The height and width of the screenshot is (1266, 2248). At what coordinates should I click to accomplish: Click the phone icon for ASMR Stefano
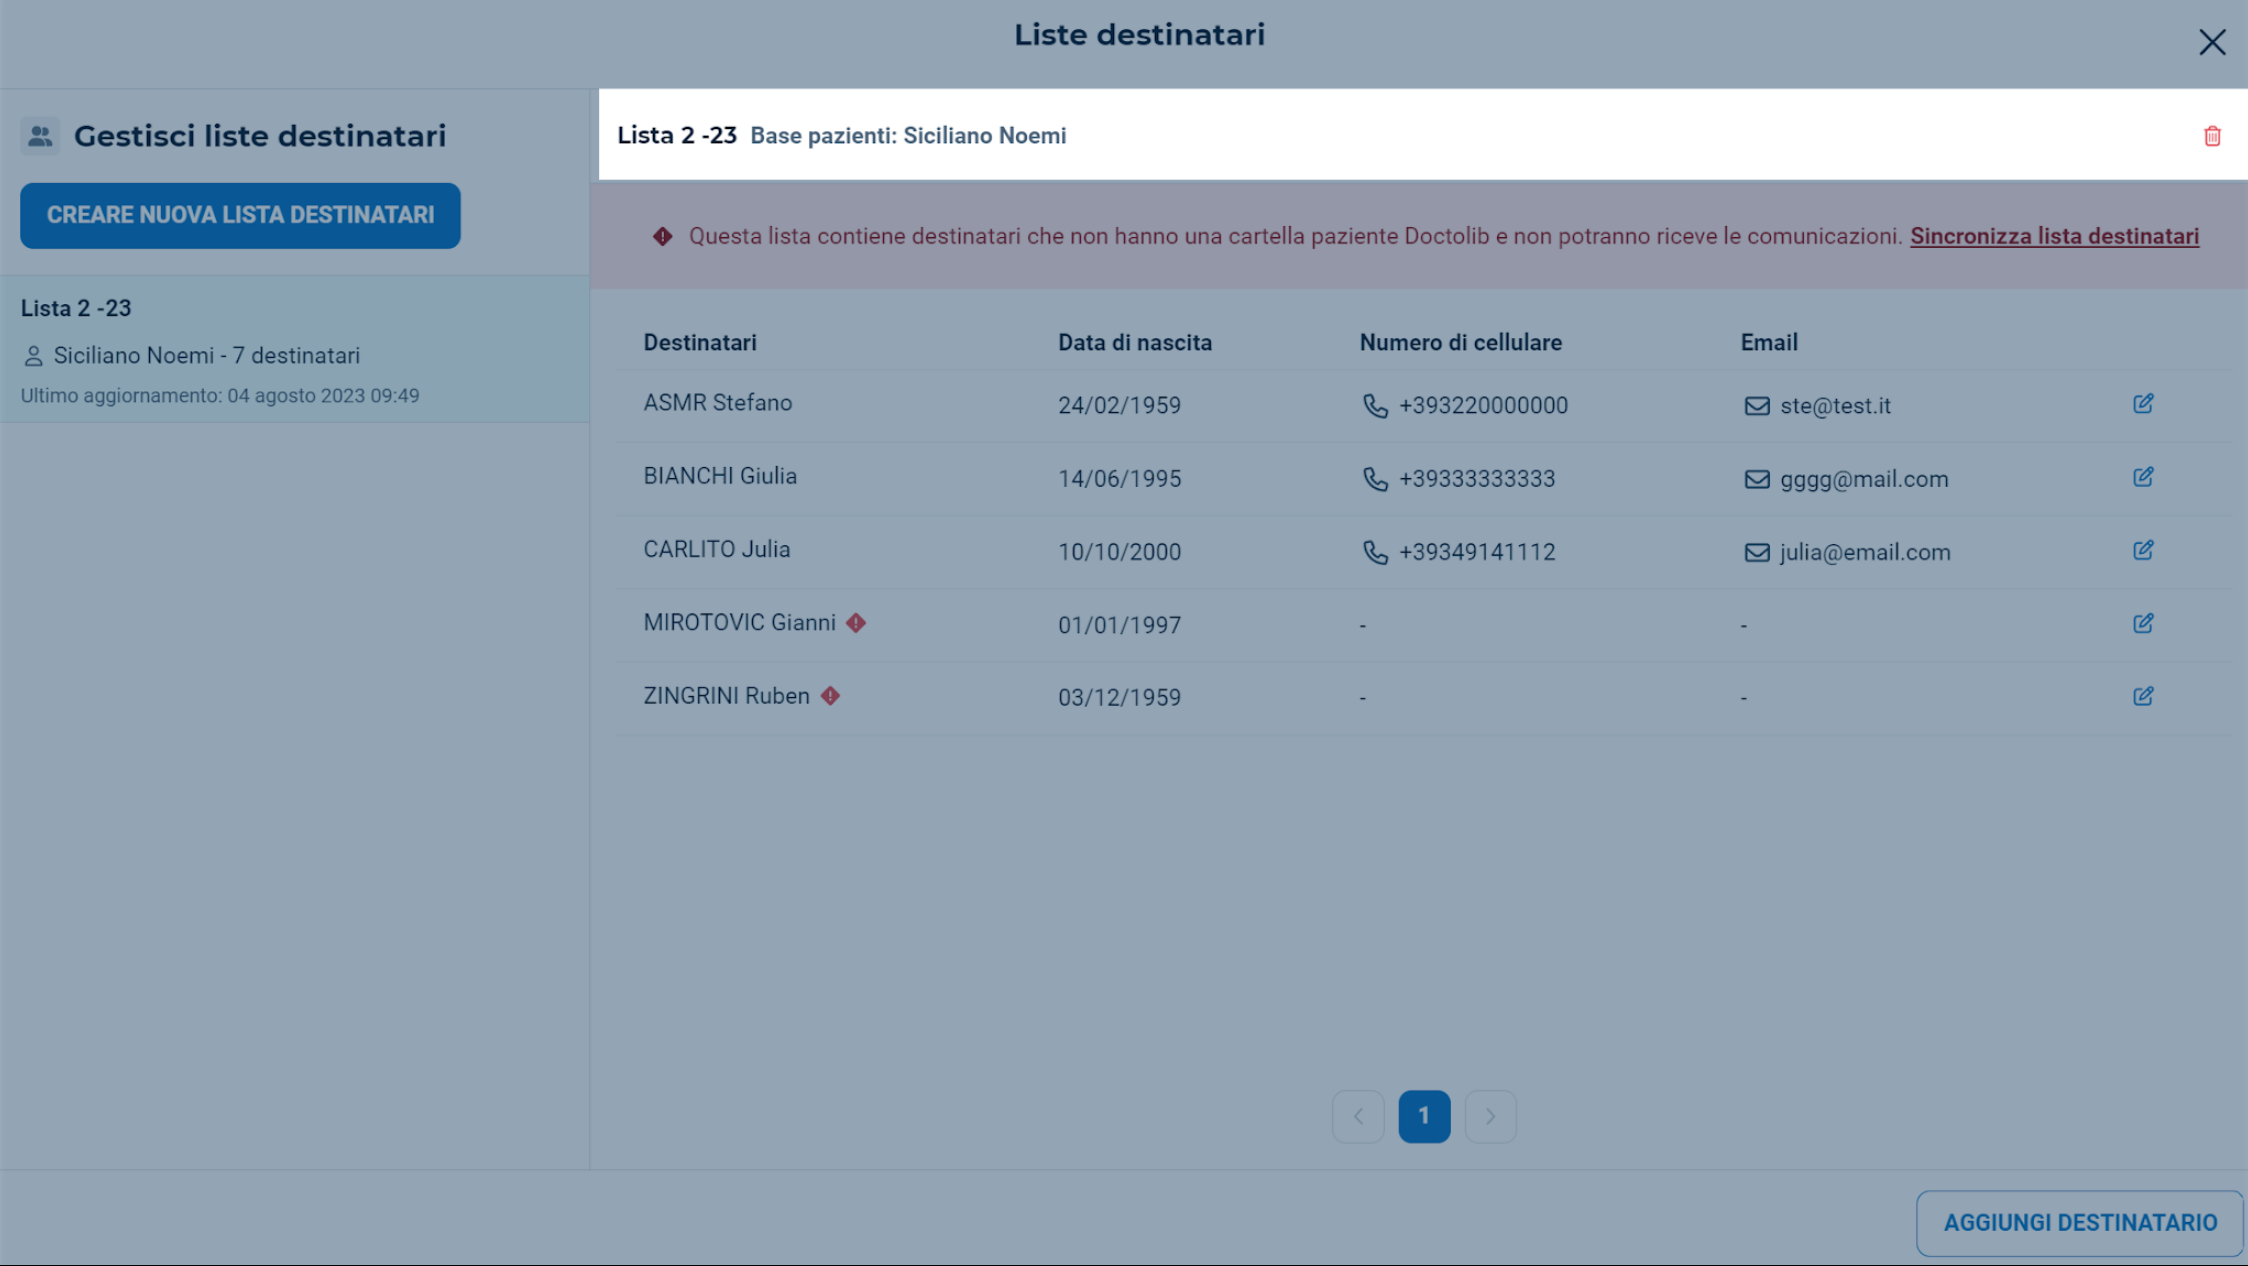coord(1375,406)
